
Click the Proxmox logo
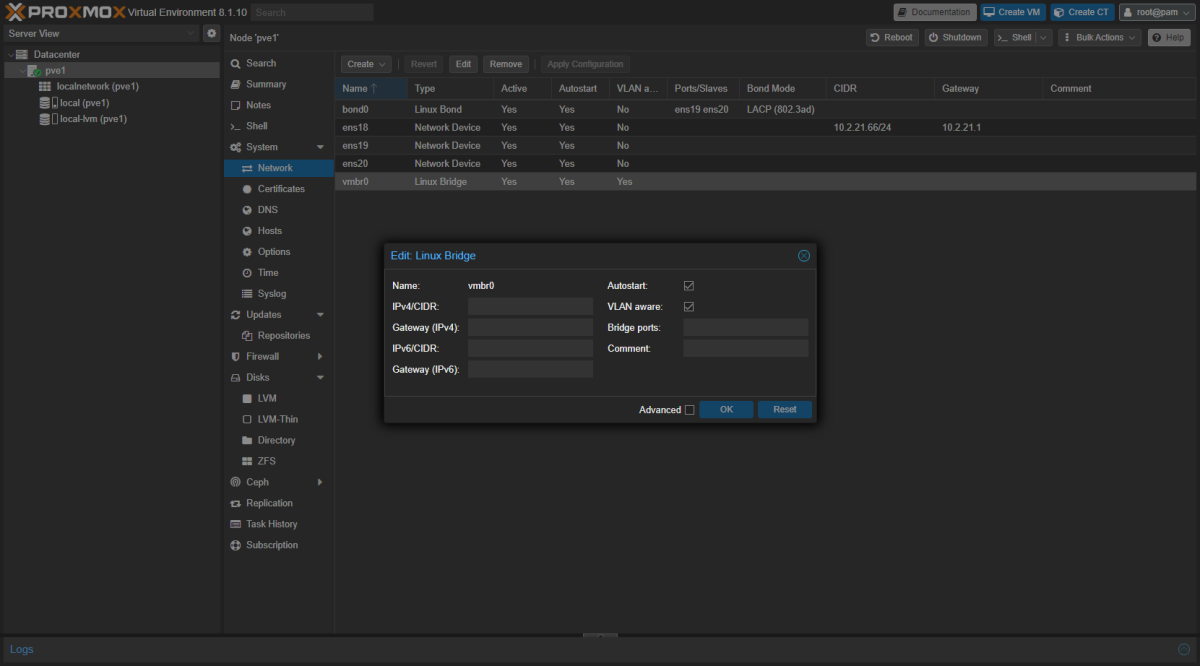(x=65, y=12)
